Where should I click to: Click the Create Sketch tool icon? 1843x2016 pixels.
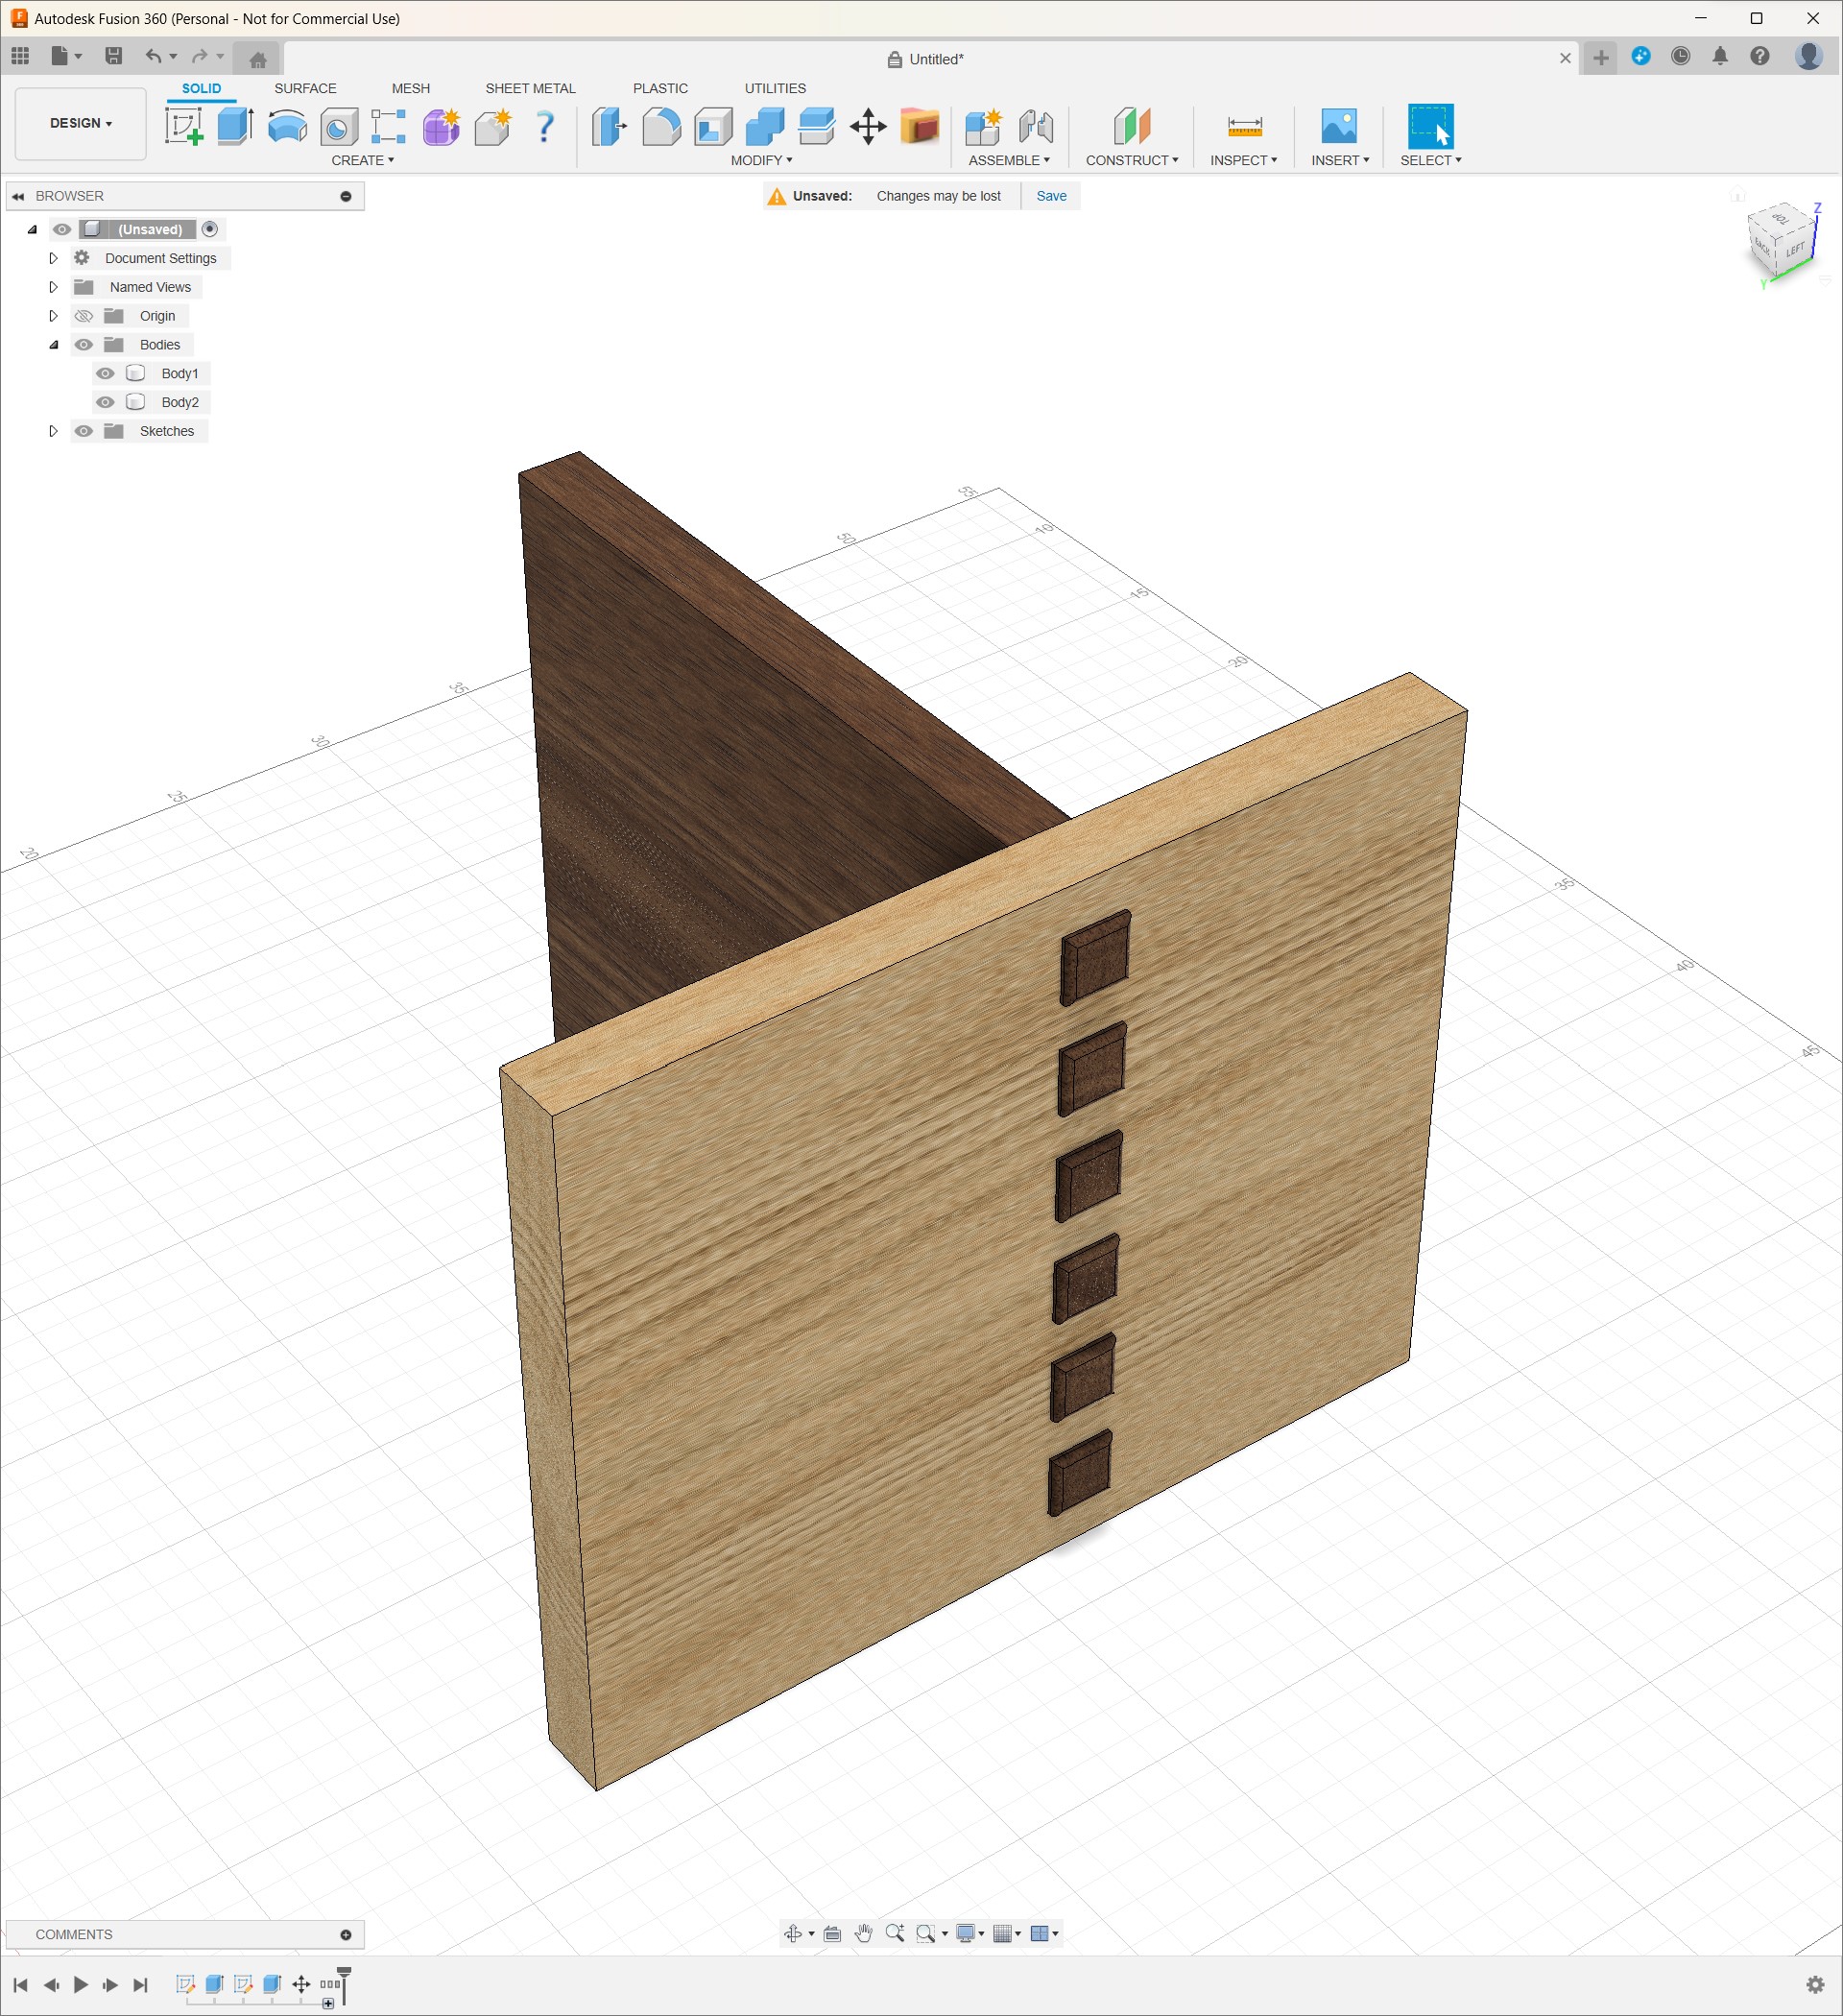pos(184,127)
